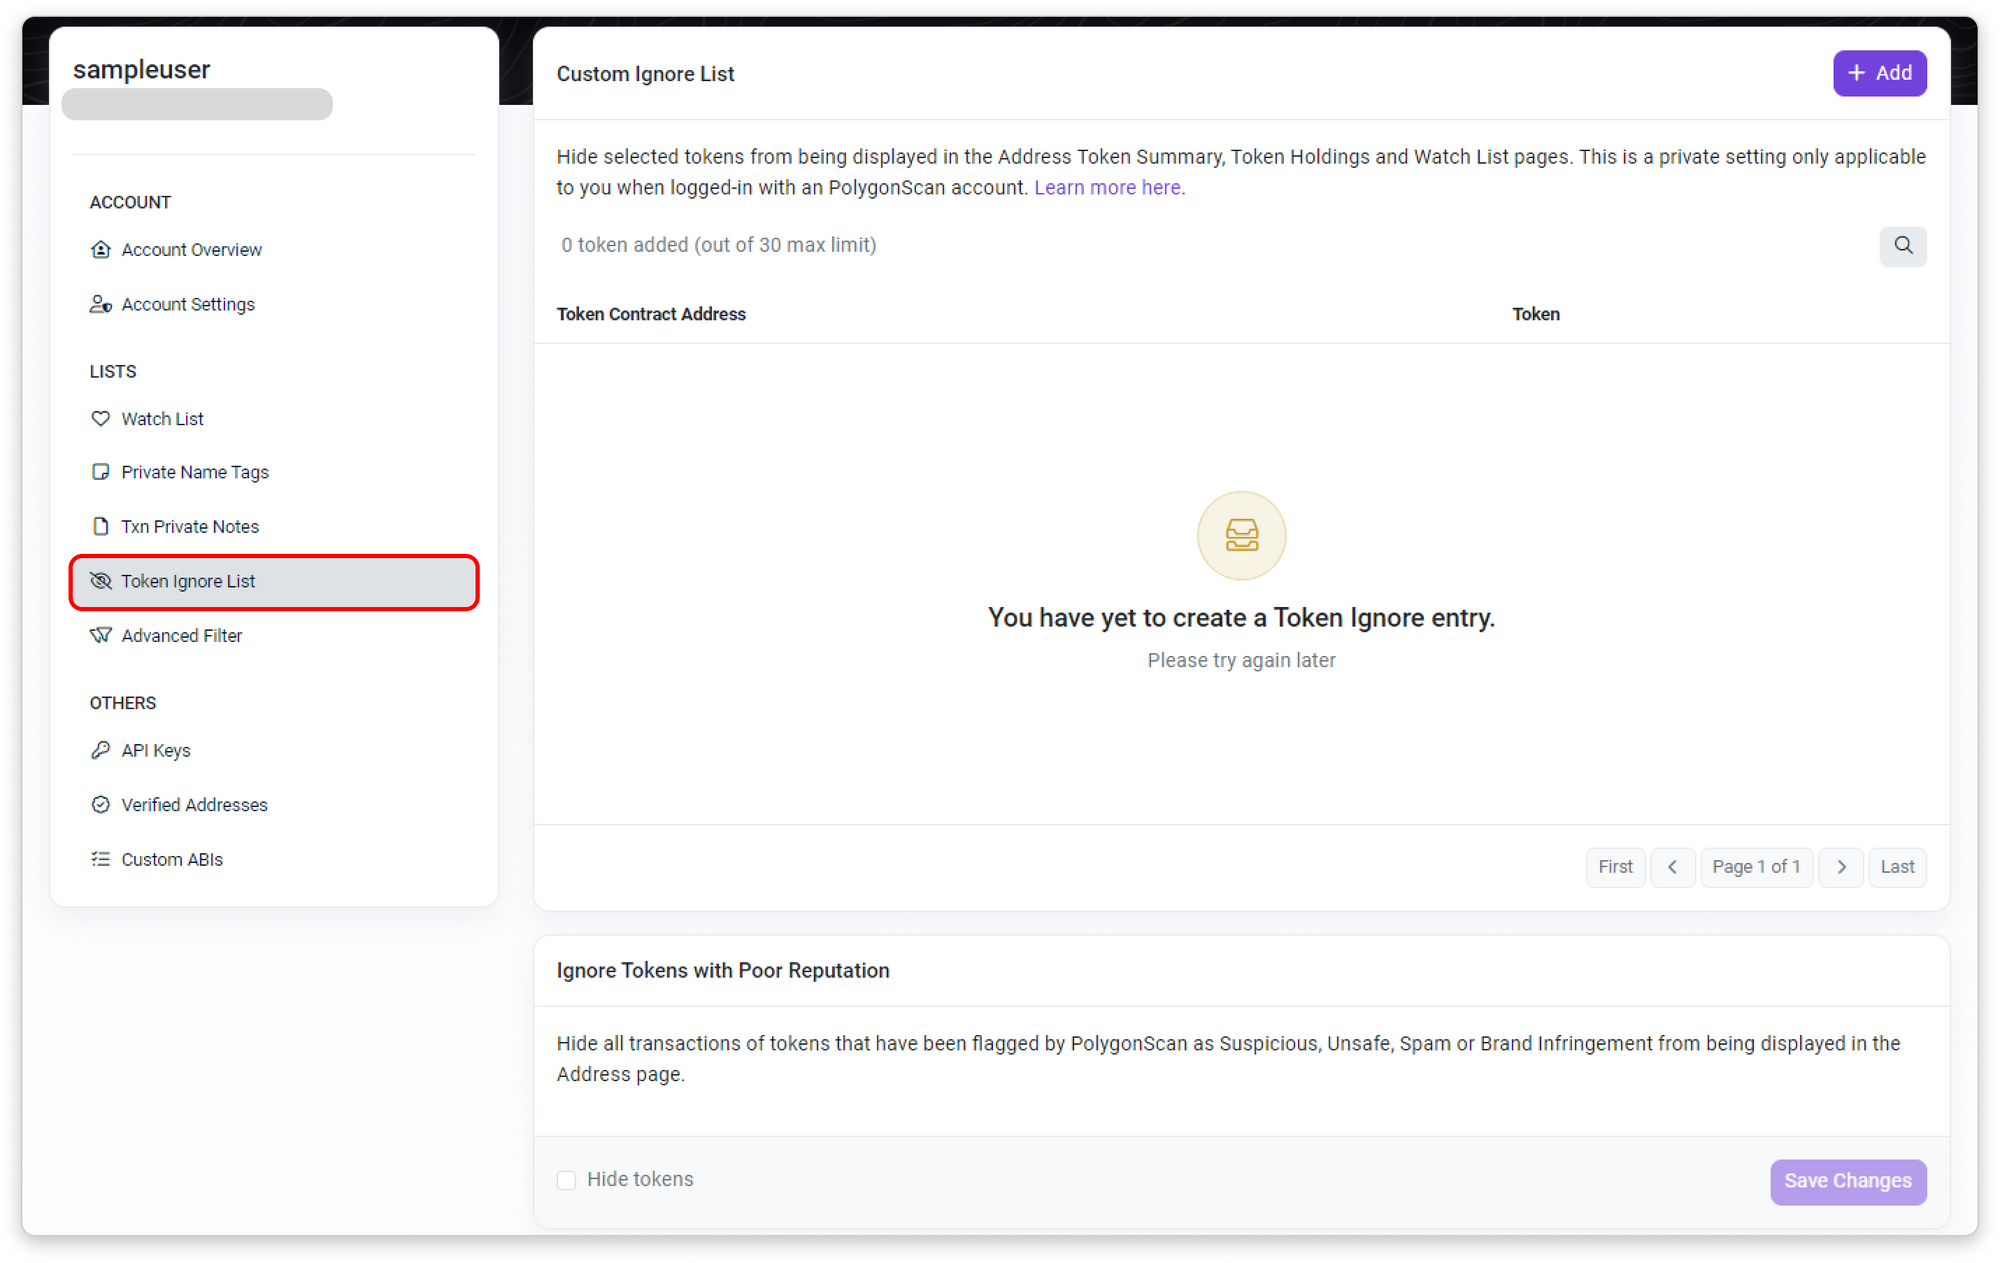Click the Private Name Tags note icon
Image resolution: width=2000 pixels, height=1263 pixels.
[x=100, y=472]
